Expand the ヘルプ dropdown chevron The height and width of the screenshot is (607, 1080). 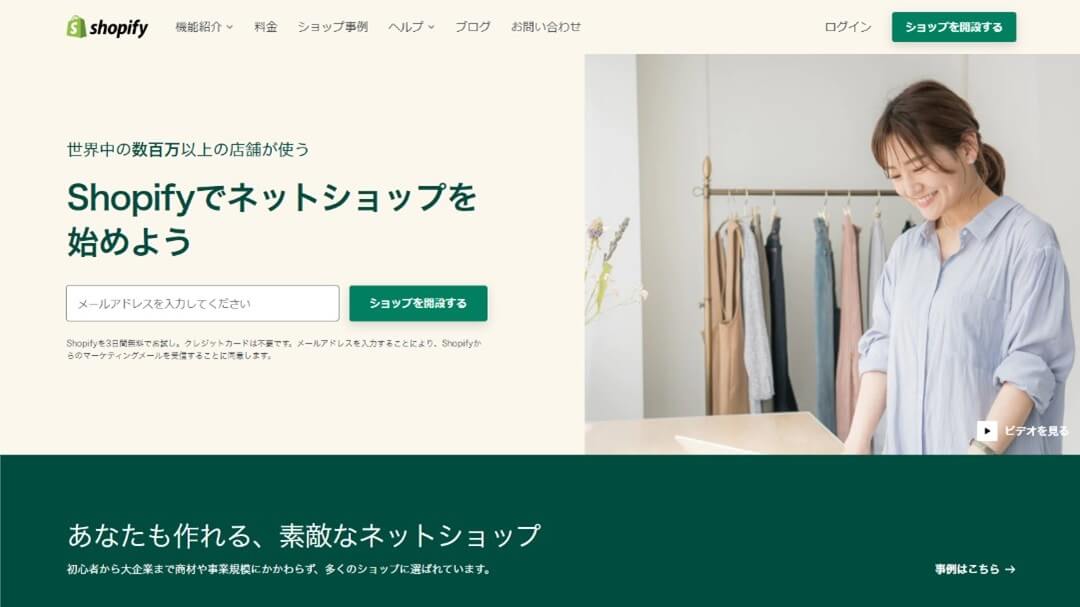click(x=431, y=28)
